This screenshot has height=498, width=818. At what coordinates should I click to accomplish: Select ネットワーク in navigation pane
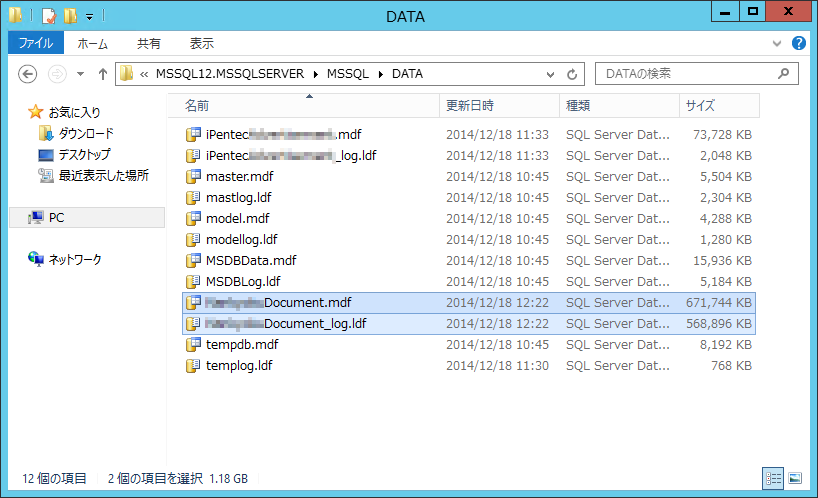pos(75,259)
